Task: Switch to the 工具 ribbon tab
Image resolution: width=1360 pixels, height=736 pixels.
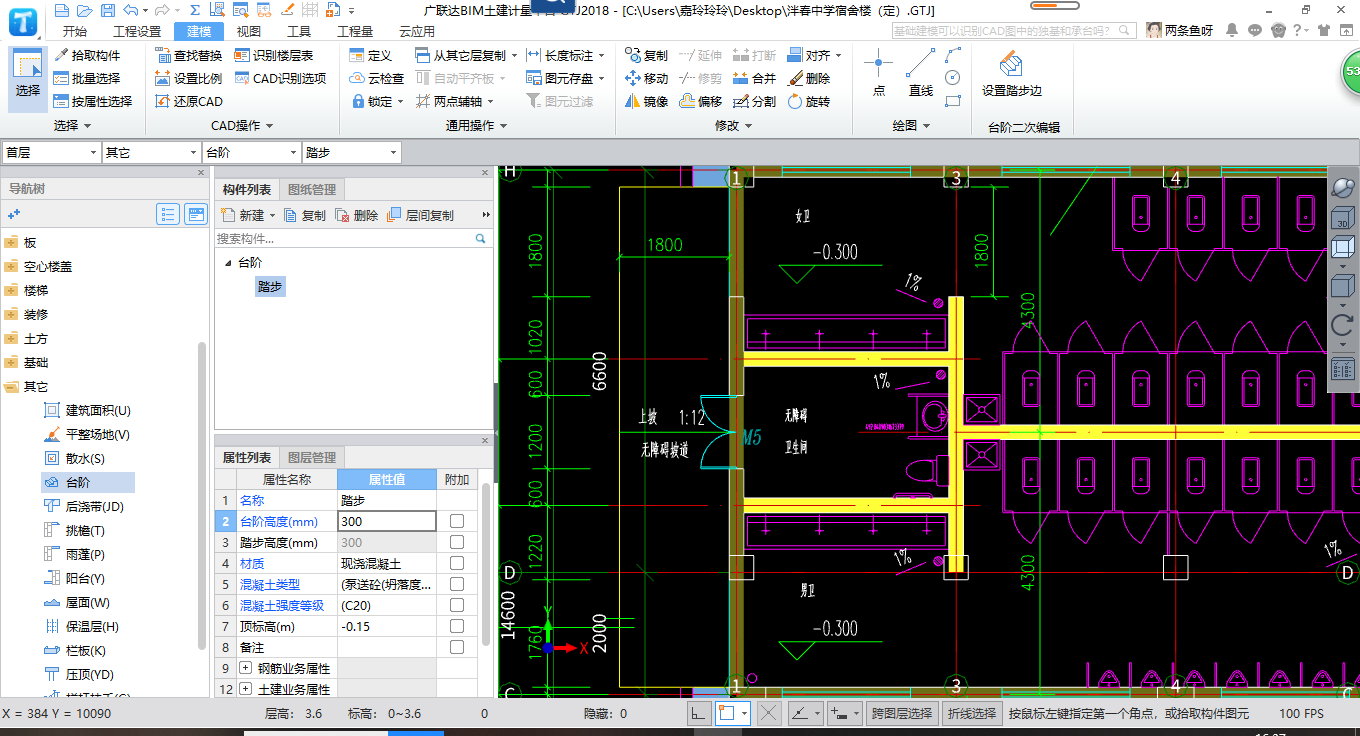Action: 299,31
